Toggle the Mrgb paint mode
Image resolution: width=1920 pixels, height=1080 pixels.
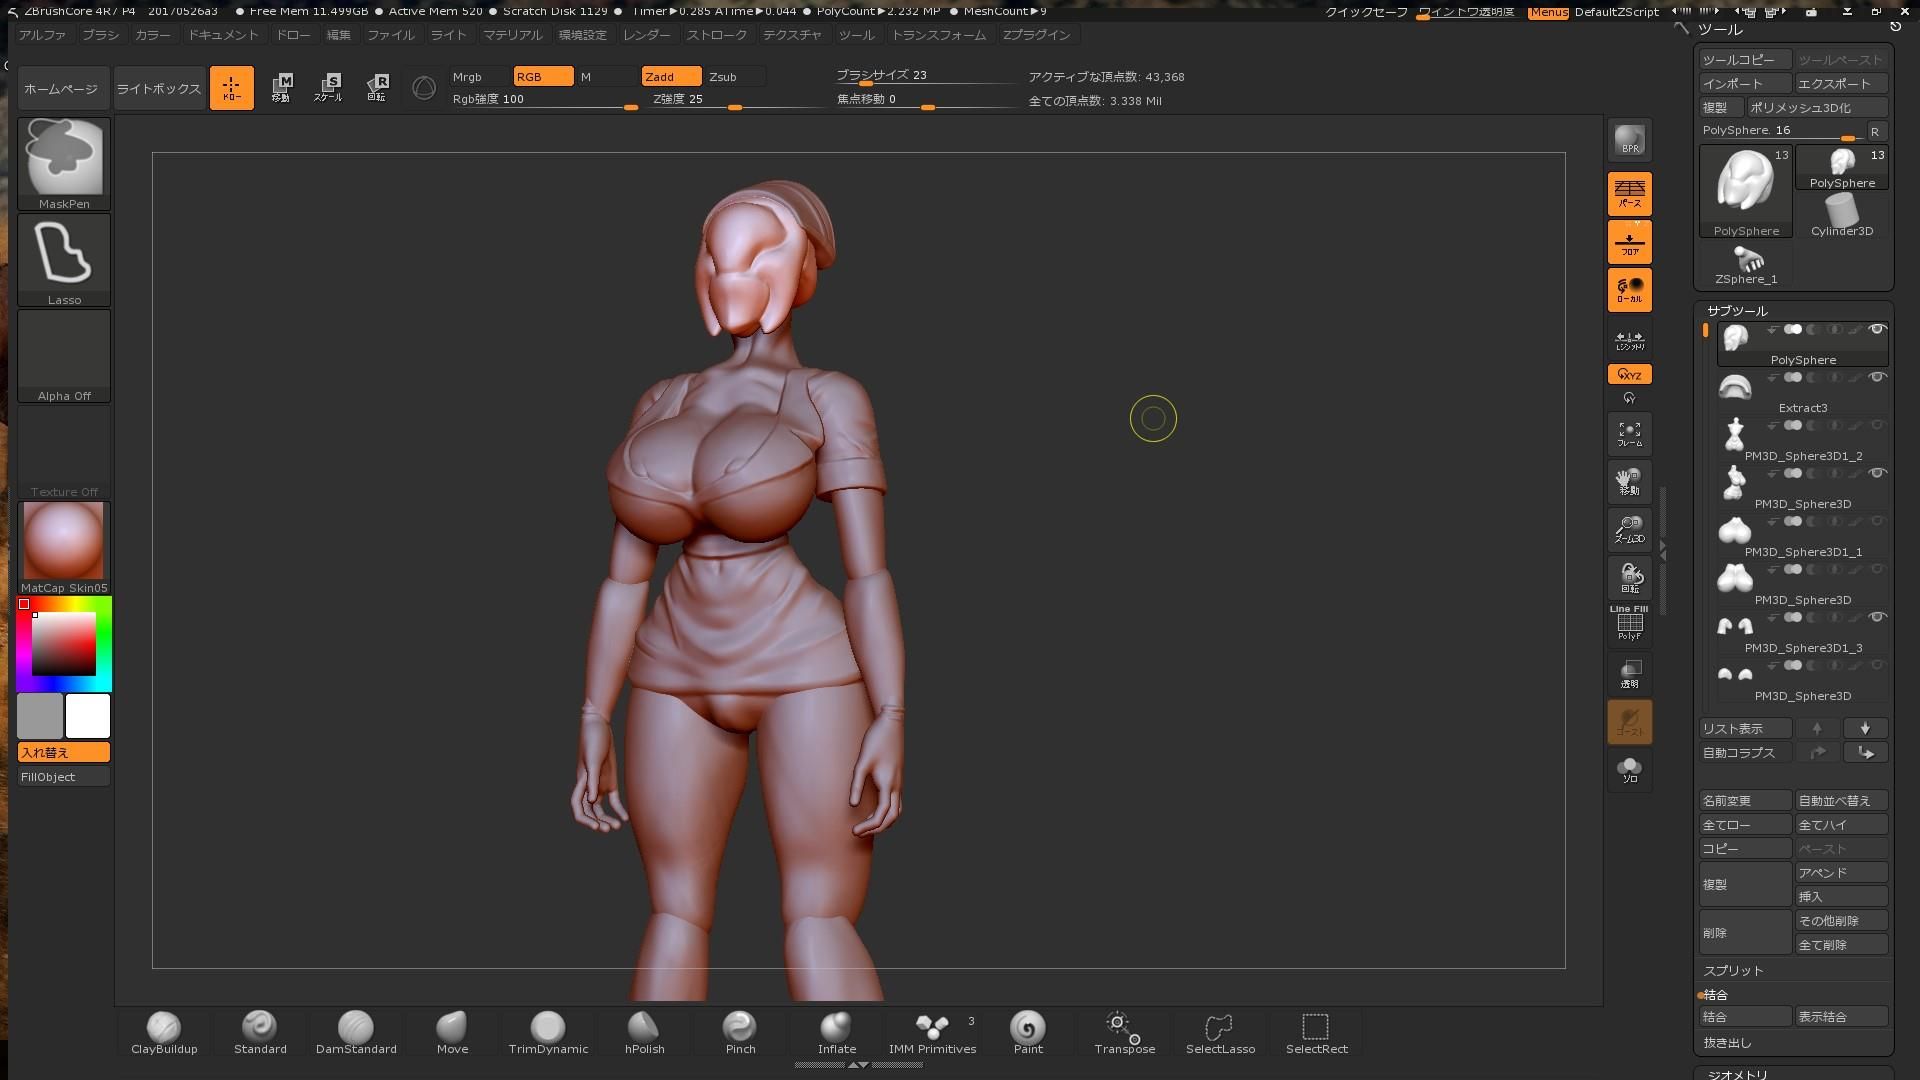[478, 77]
